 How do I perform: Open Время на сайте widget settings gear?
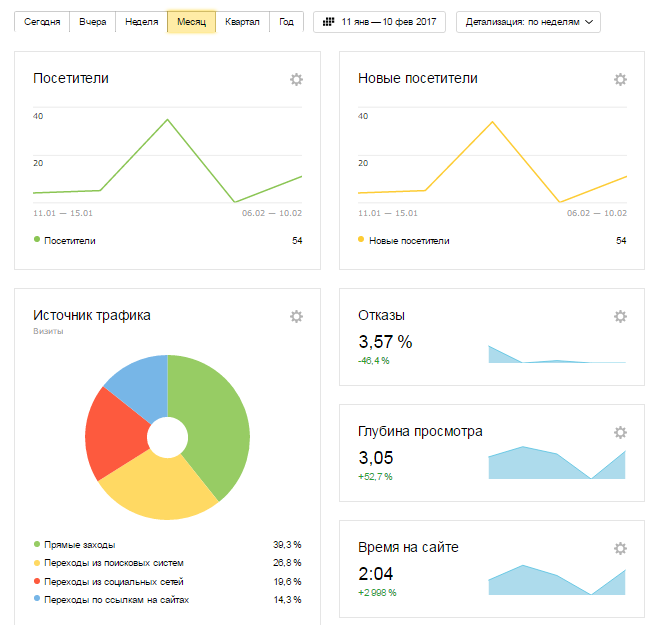coord(620,549)
